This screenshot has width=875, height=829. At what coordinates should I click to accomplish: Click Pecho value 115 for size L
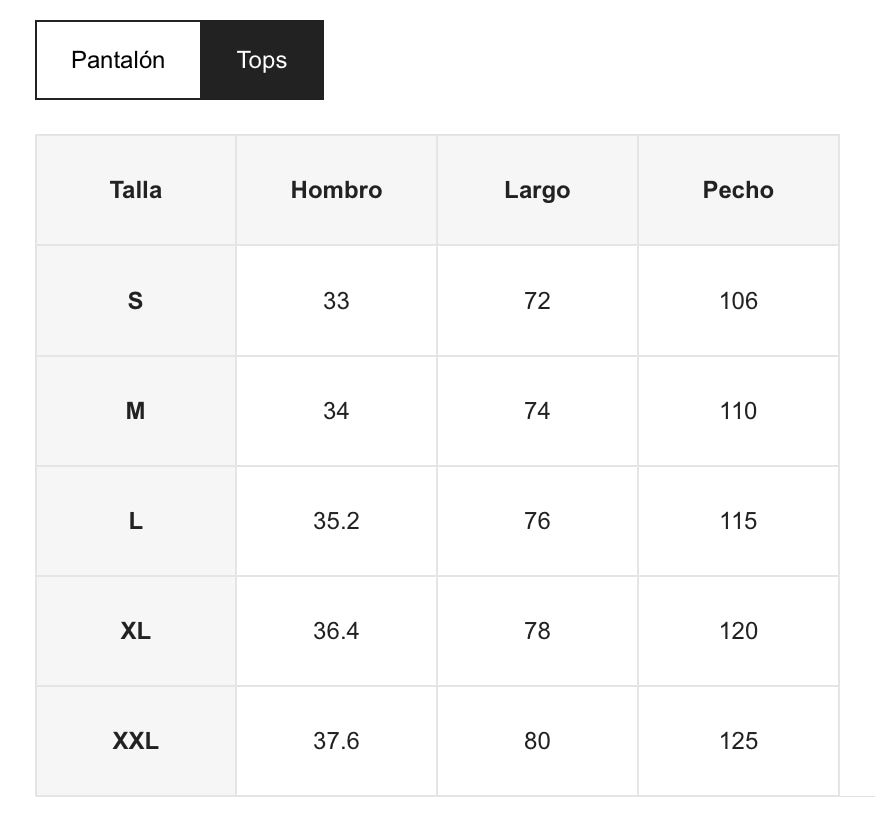click(x=738, y=521)
